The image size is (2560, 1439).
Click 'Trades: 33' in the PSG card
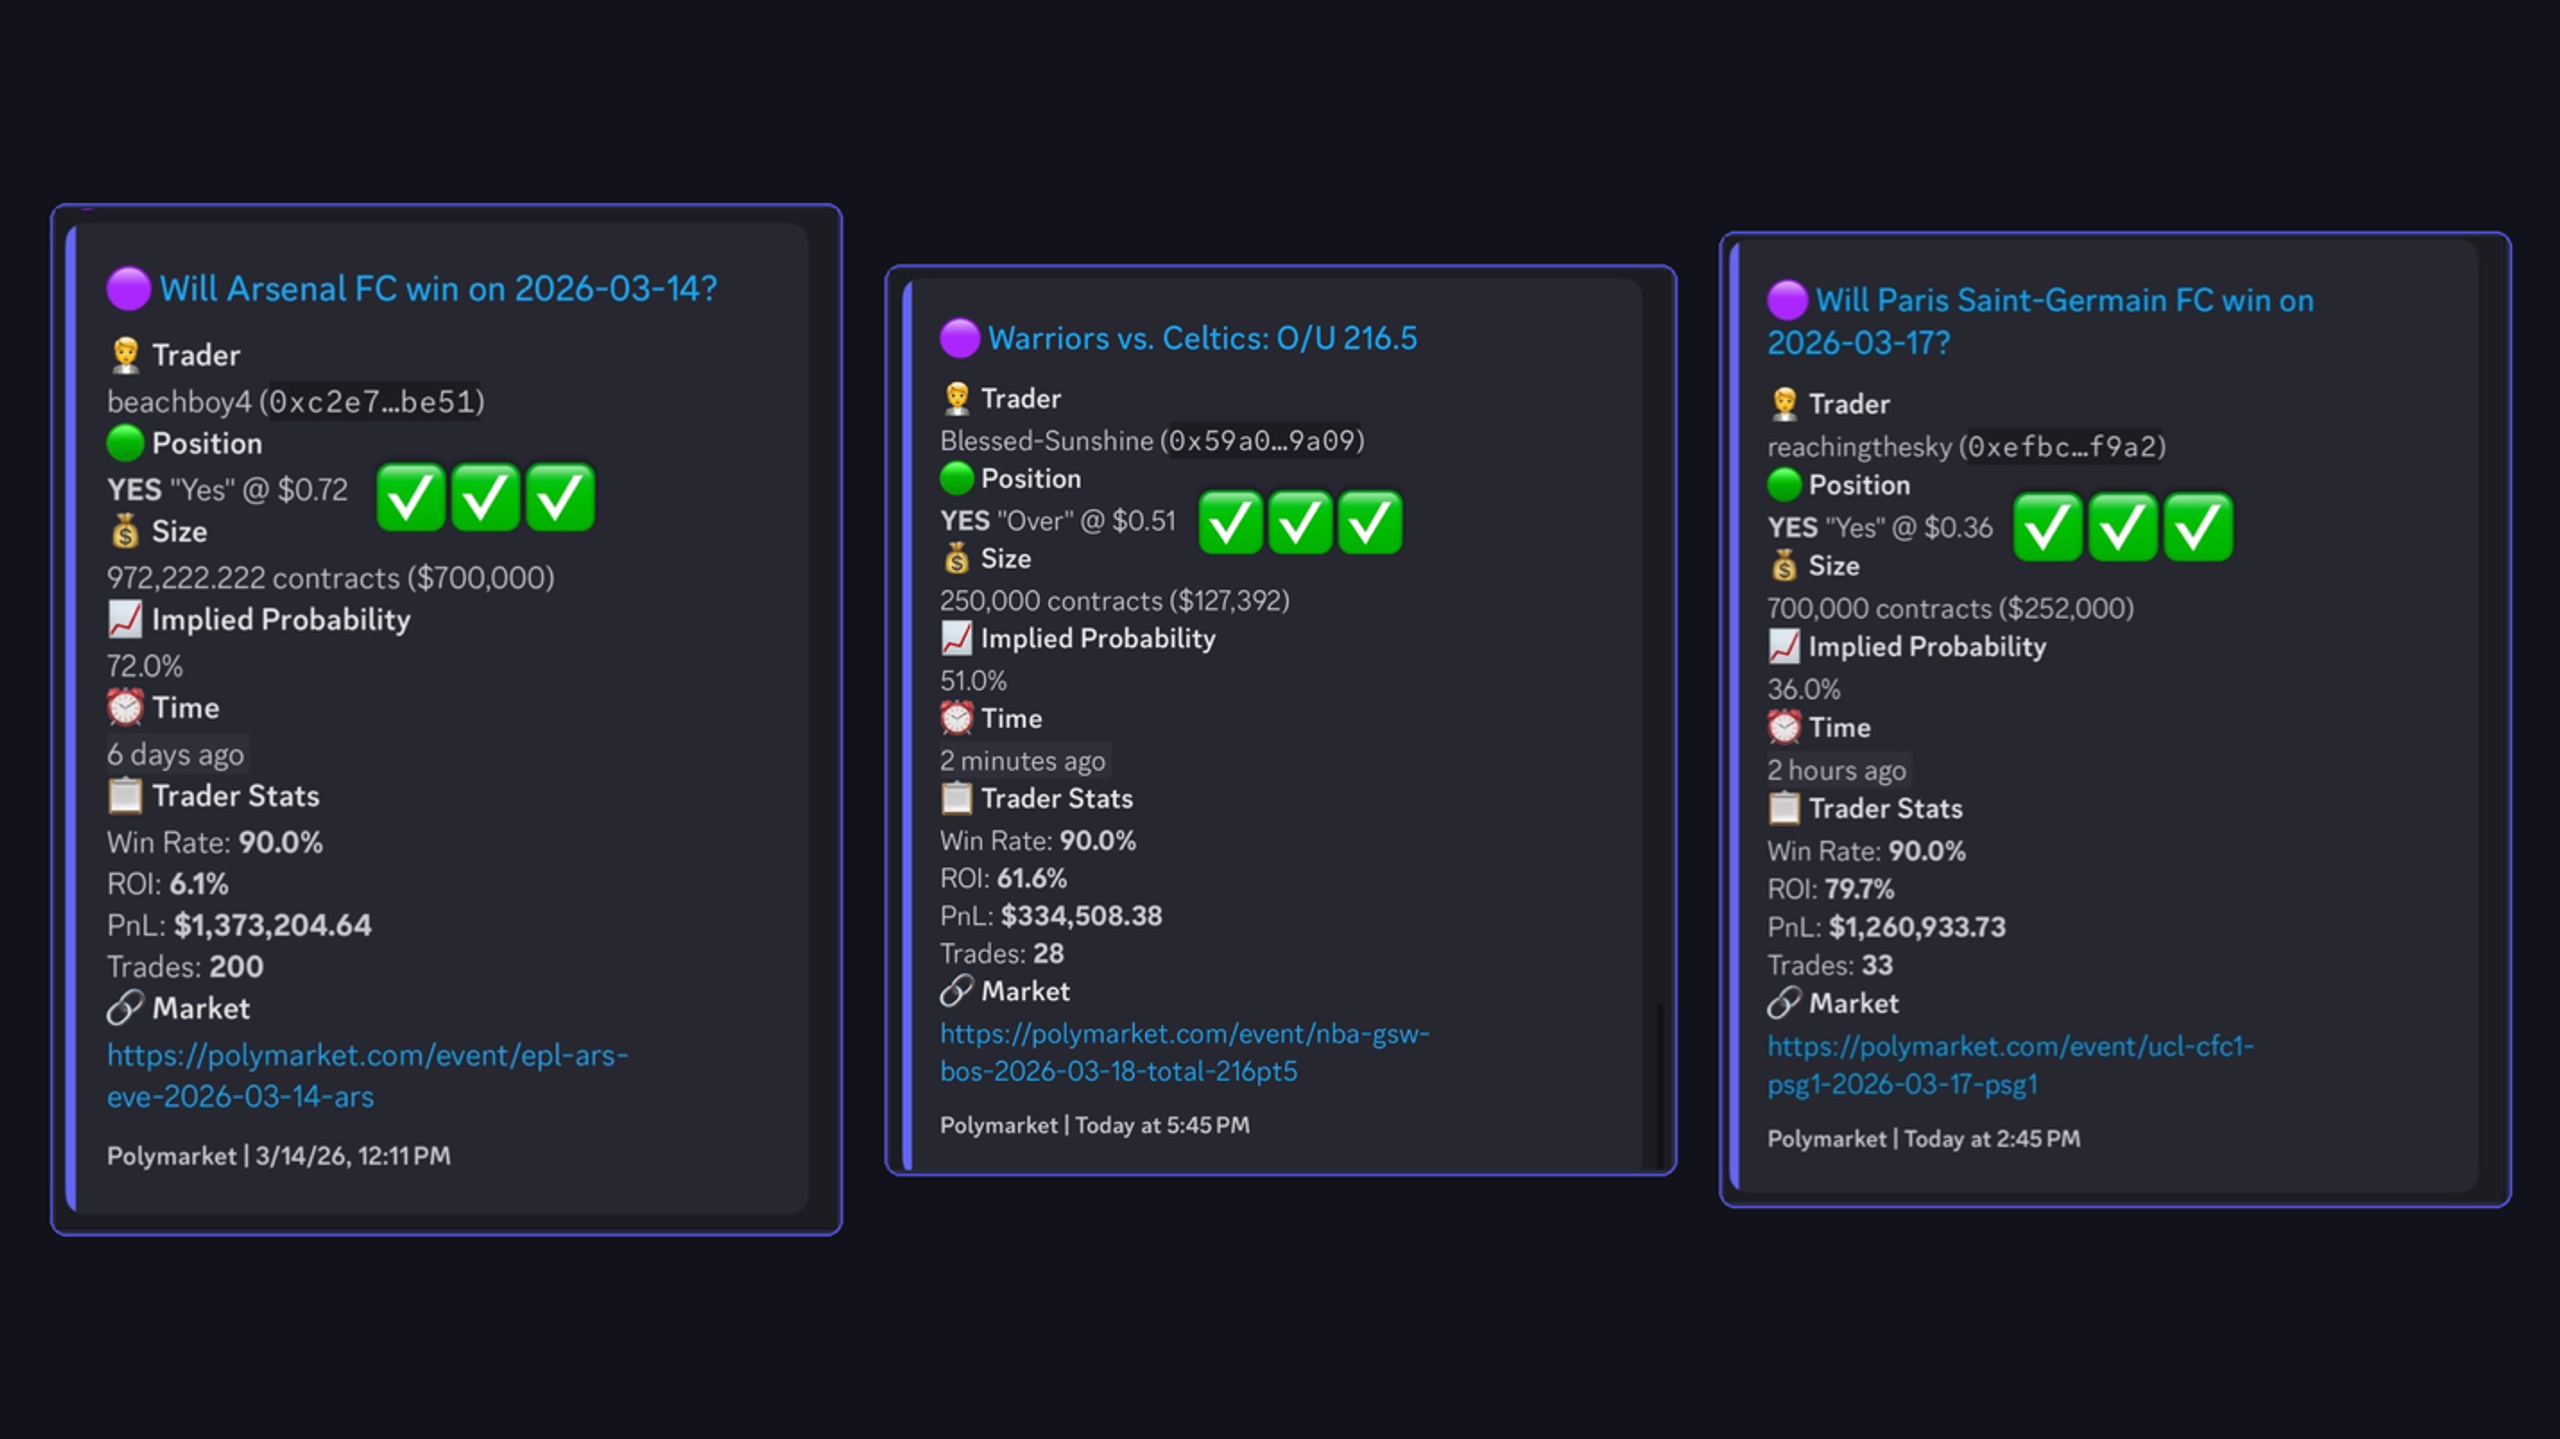point(1829,965)
